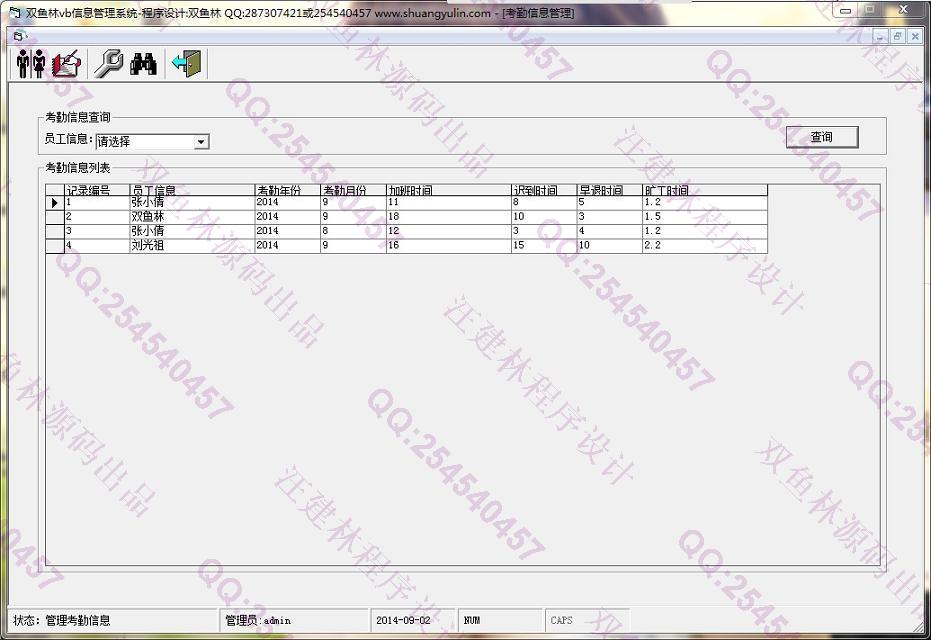This screenshot has width=931, height=640.
Task: Select the row selector arrow for record 1
Action: 55,203
